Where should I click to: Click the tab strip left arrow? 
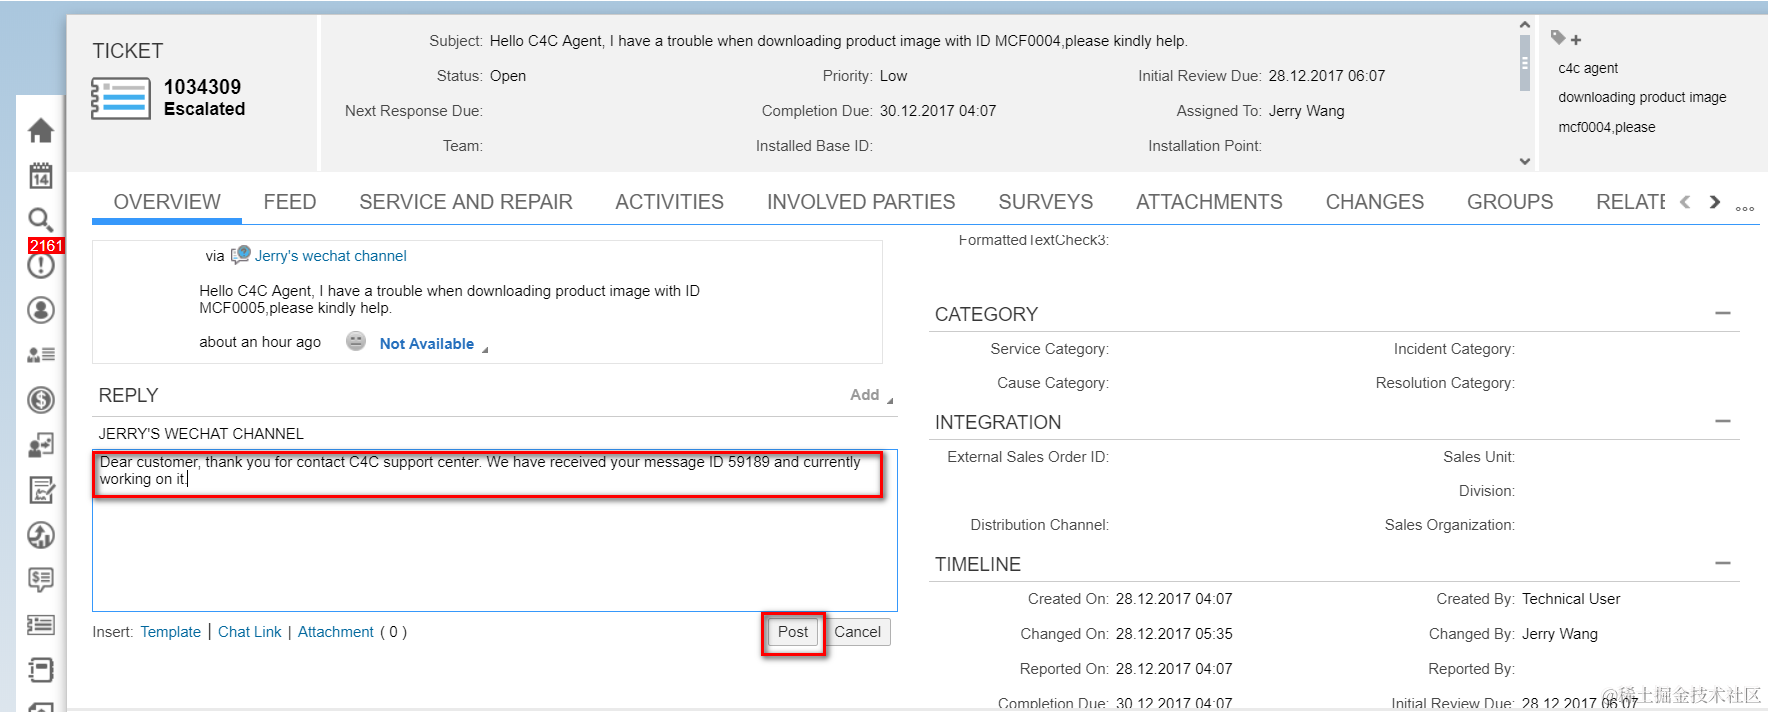click(x=1685, y=202)
